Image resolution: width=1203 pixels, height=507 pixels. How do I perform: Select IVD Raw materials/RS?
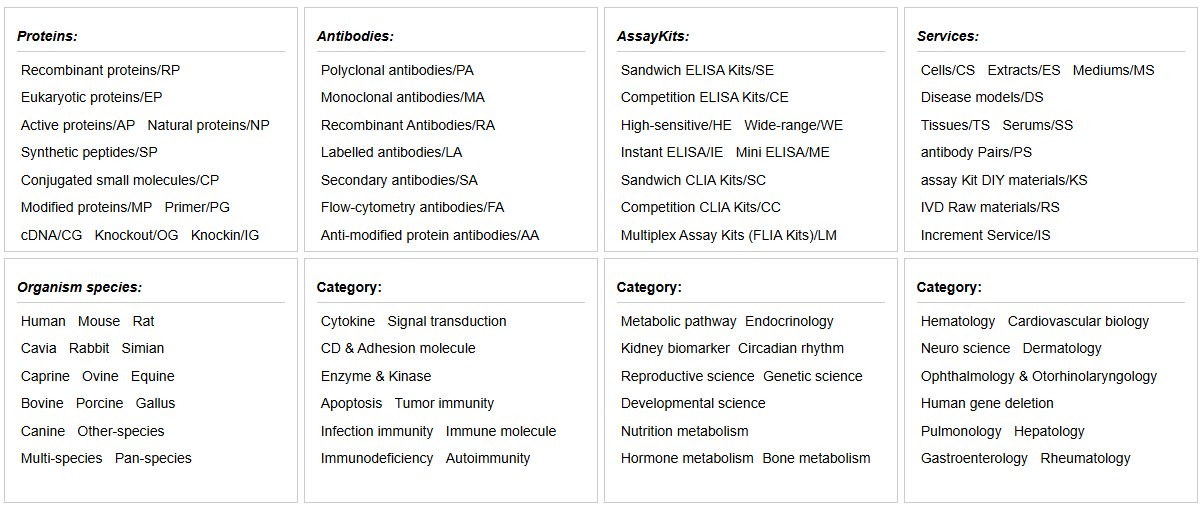(x=990, y=207)
